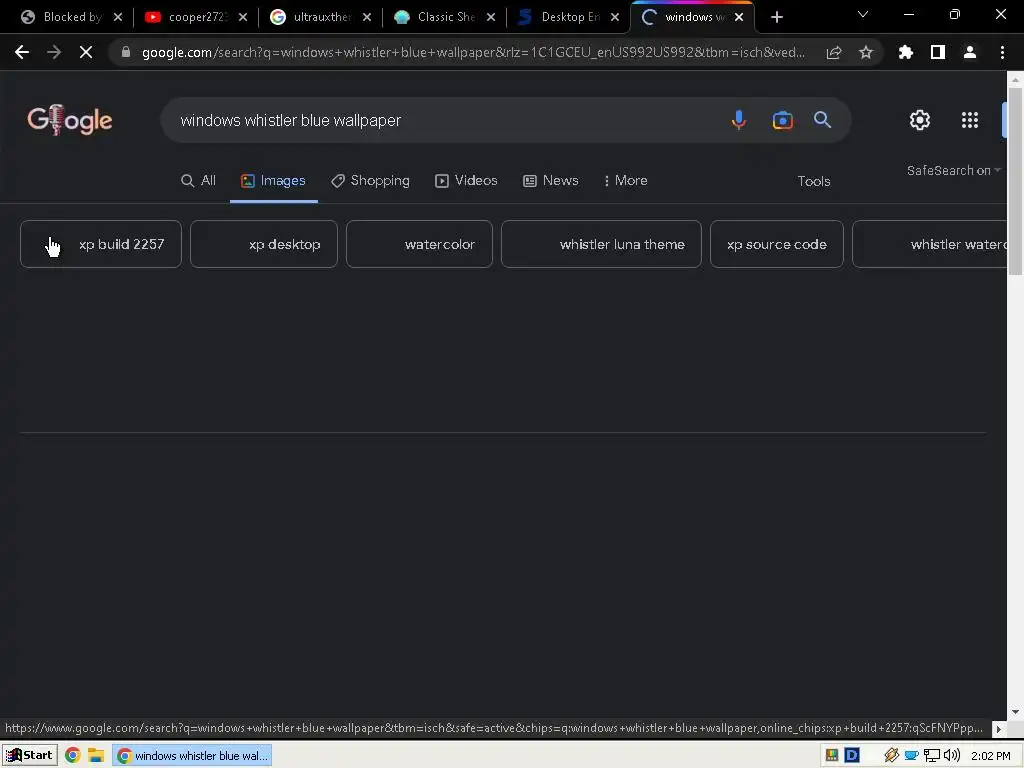This screenshot has width=1024, height=768.
Task: Expand the More search categories menu
Action: [x=626, y=180]
